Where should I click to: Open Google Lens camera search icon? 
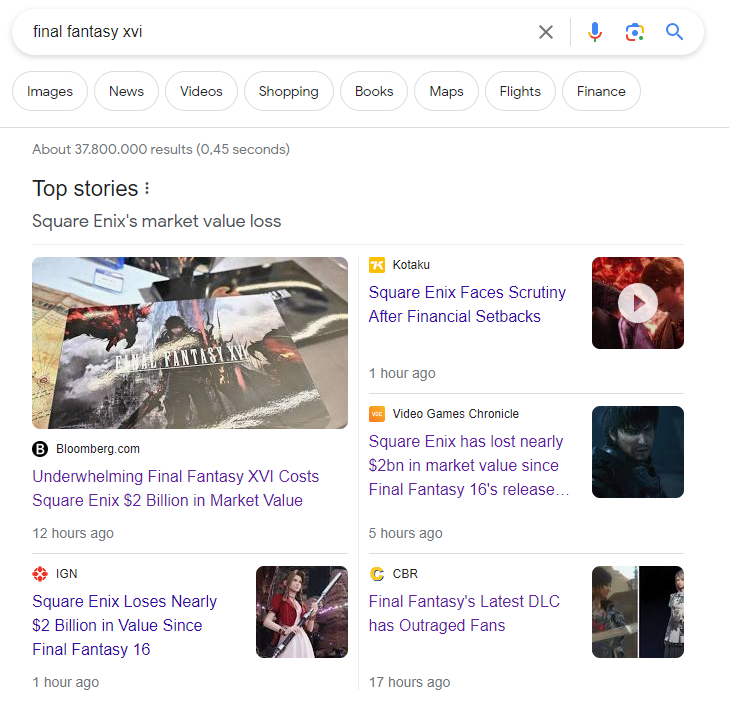click(x=635, y=32)
